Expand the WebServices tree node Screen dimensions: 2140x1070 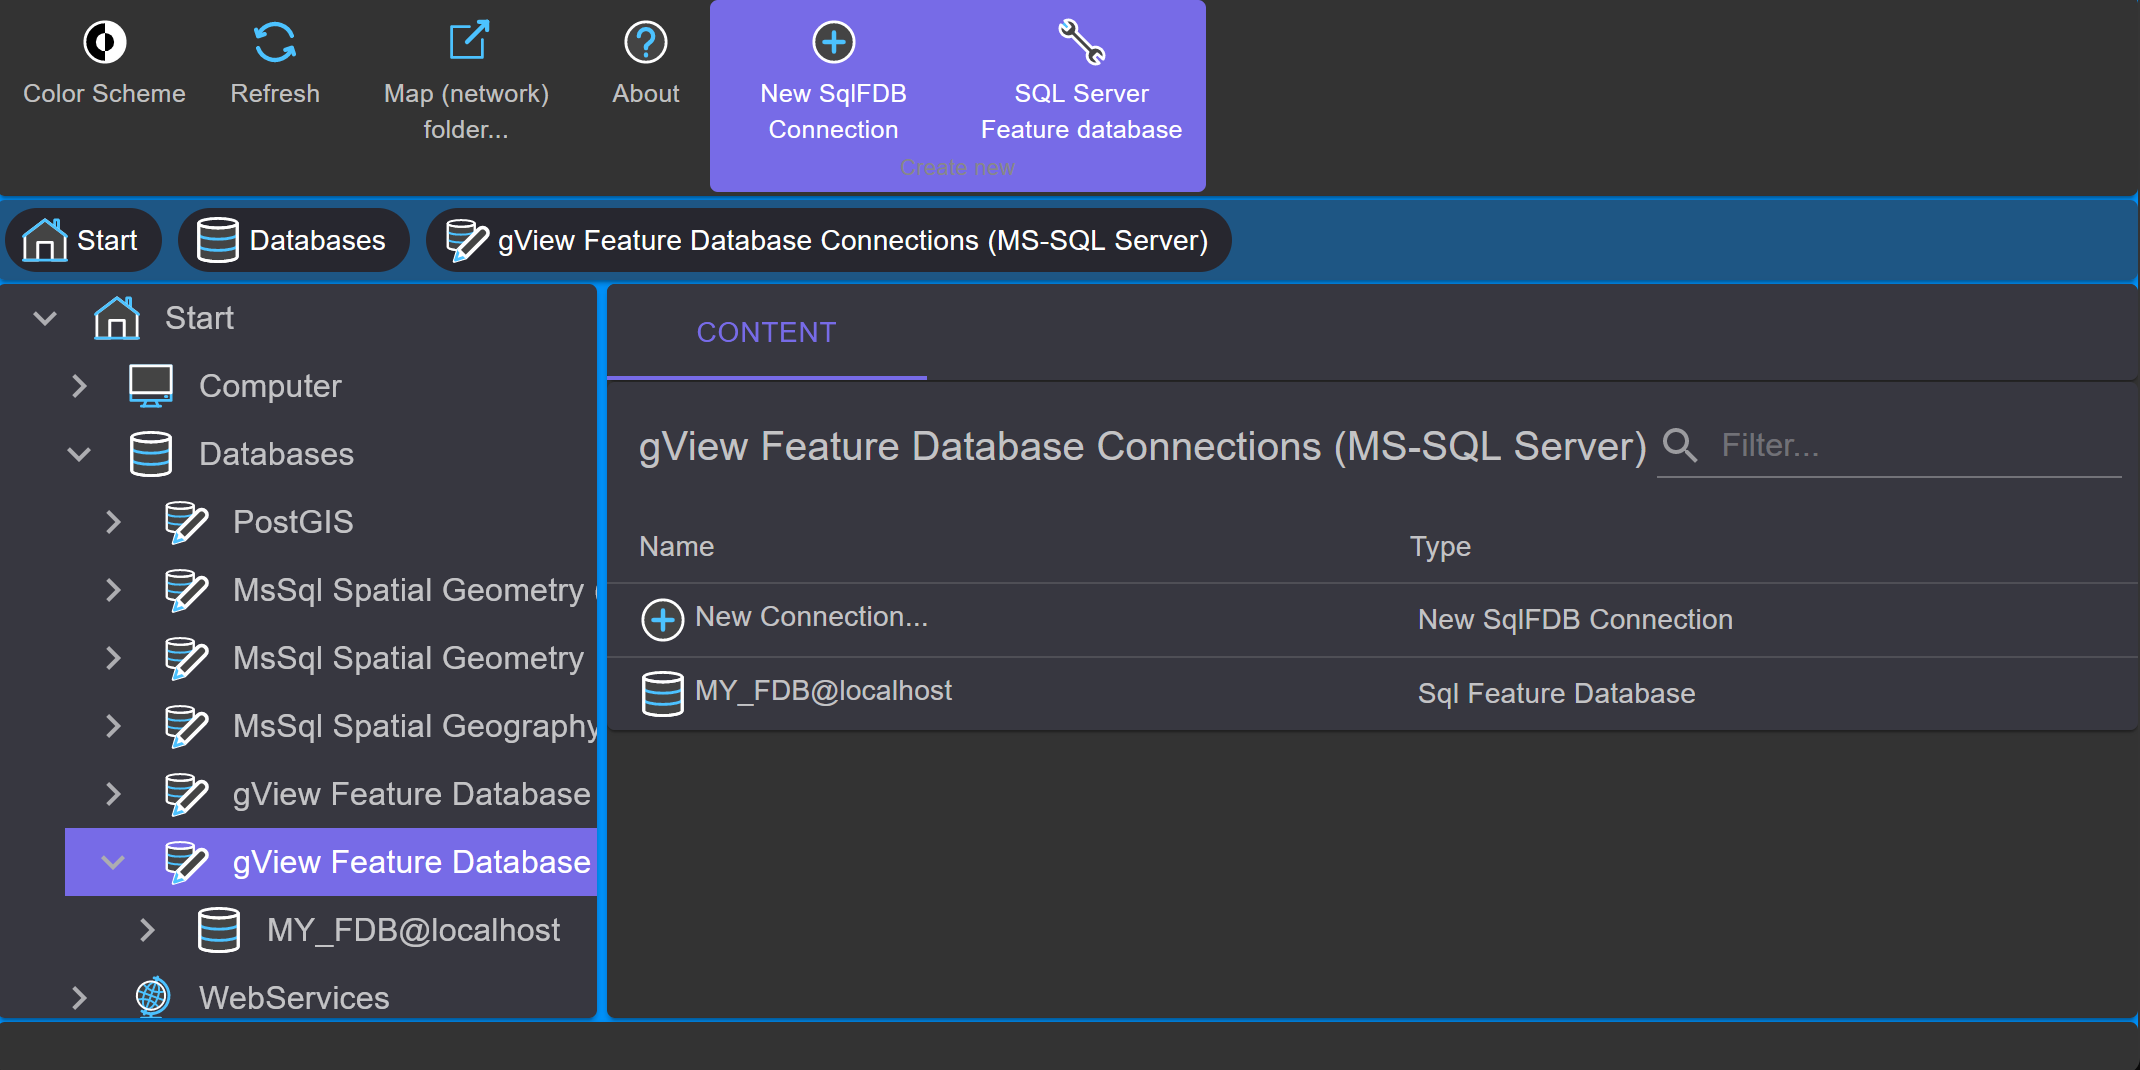click(79, 998)
